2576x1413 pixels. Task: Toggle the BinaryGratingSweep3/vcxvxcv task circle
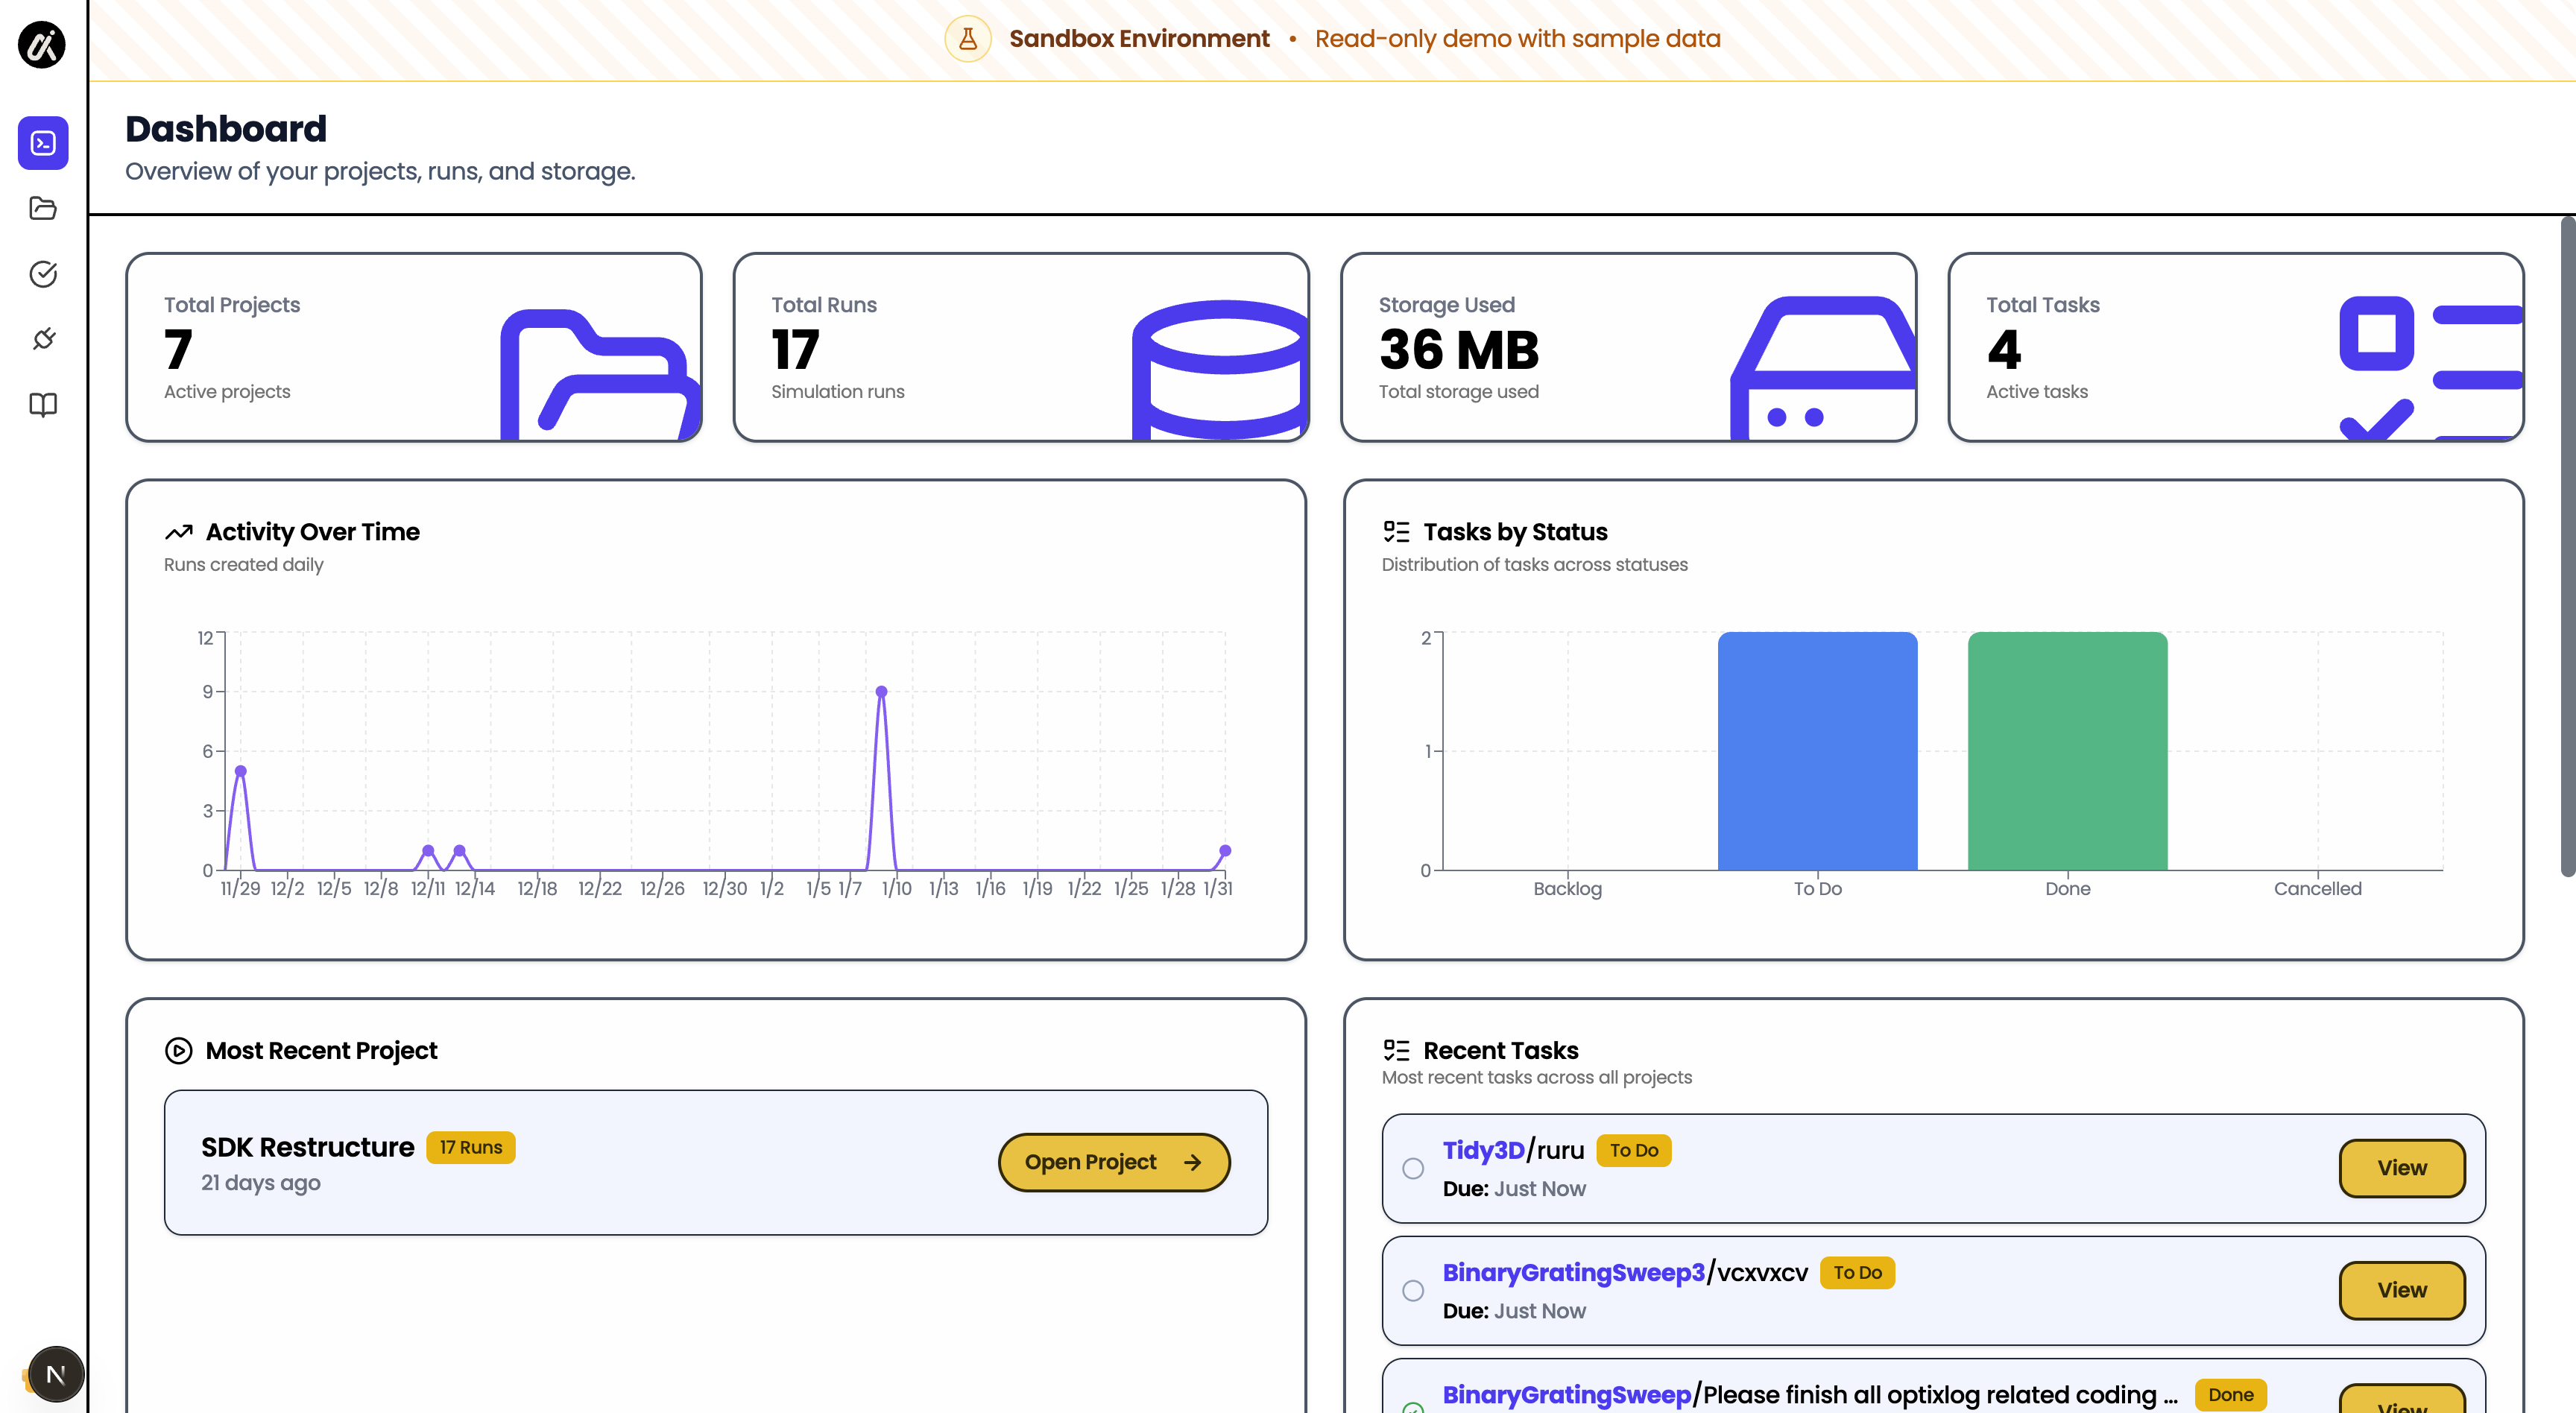click(x=1412, y=1290)
